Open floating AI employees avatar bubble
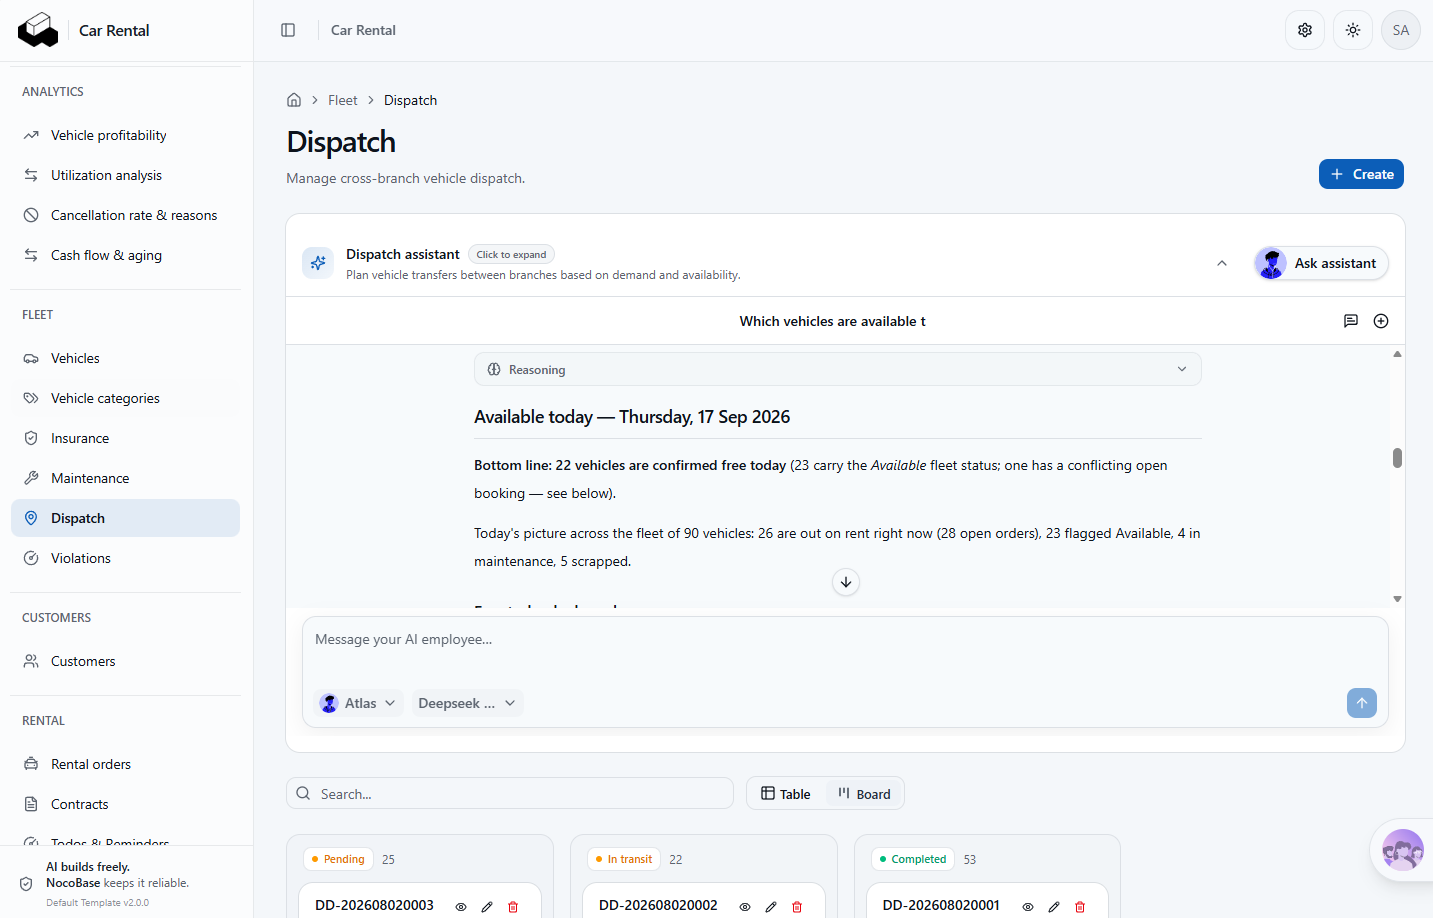 [x=1402, y=851]
